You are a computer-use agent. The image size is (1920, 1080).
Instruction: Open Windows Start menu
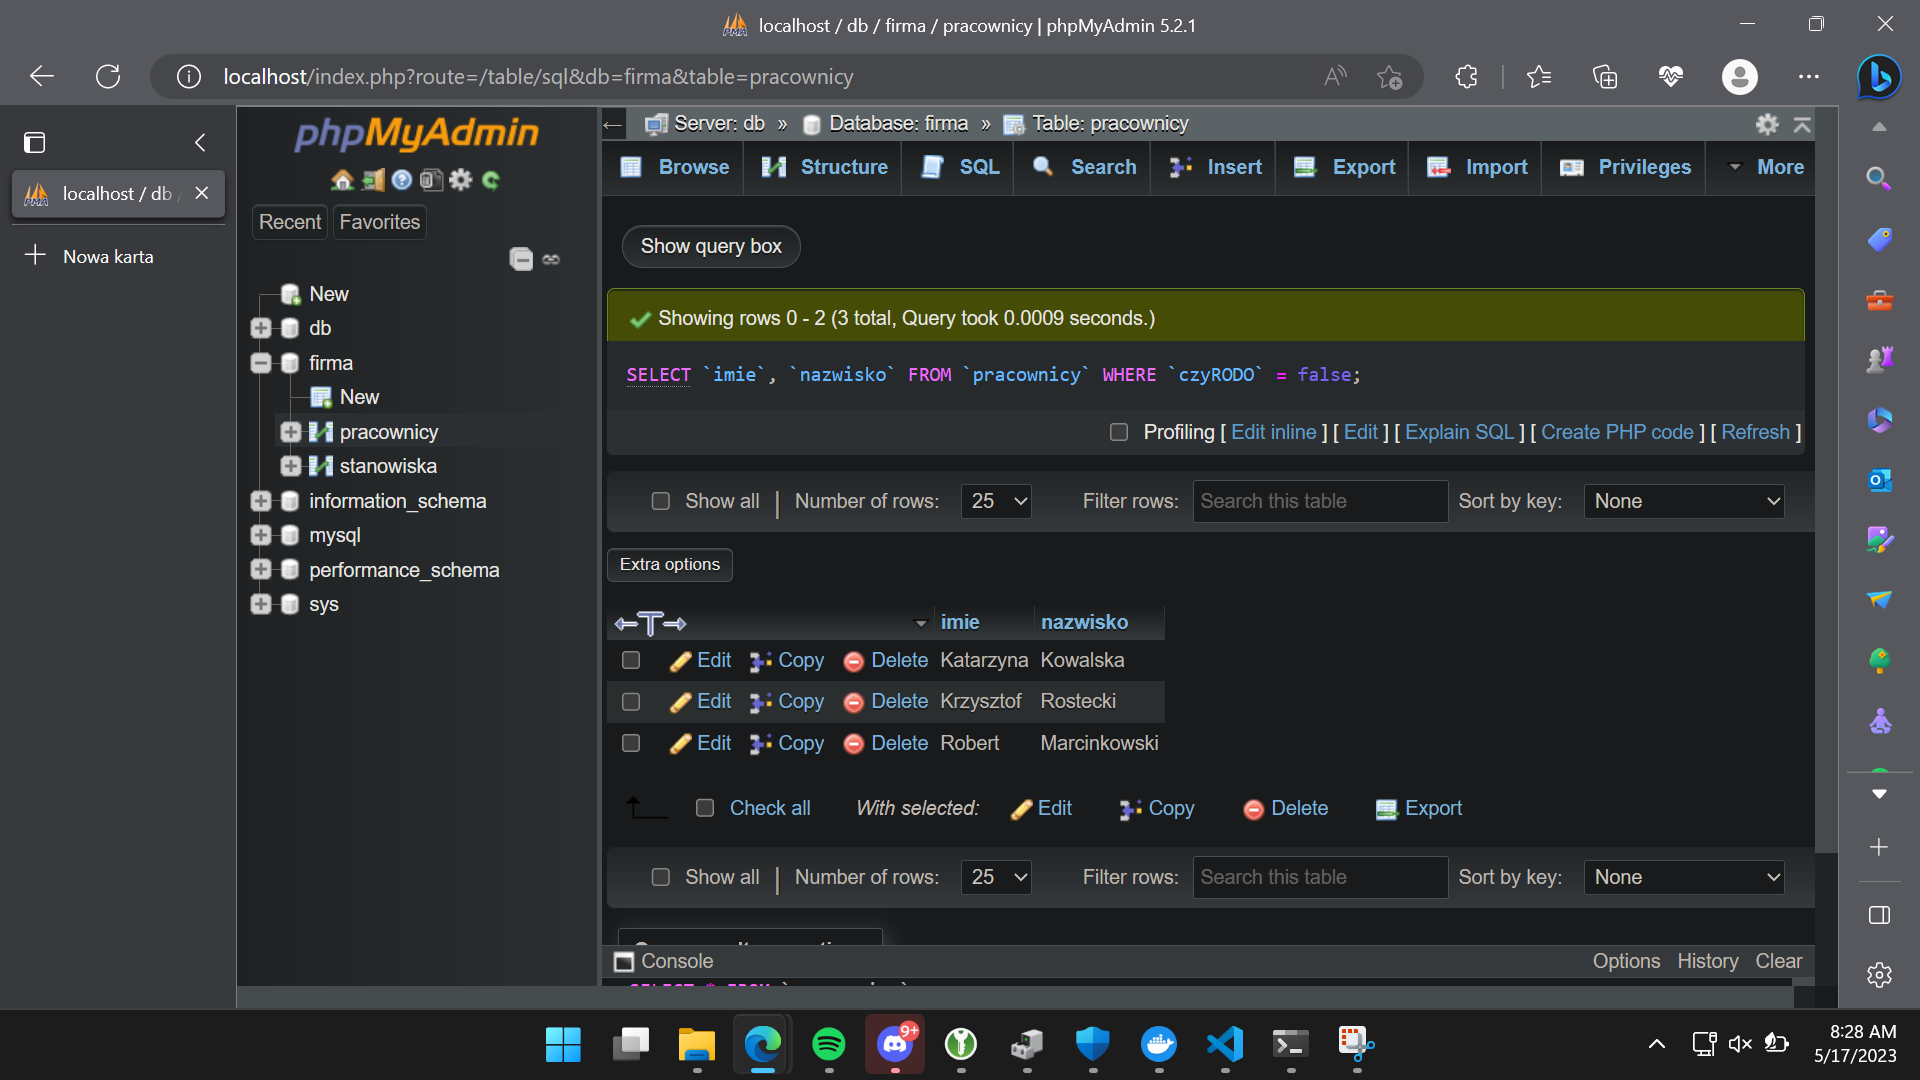pyautogui.click(x=563, y=1045)
